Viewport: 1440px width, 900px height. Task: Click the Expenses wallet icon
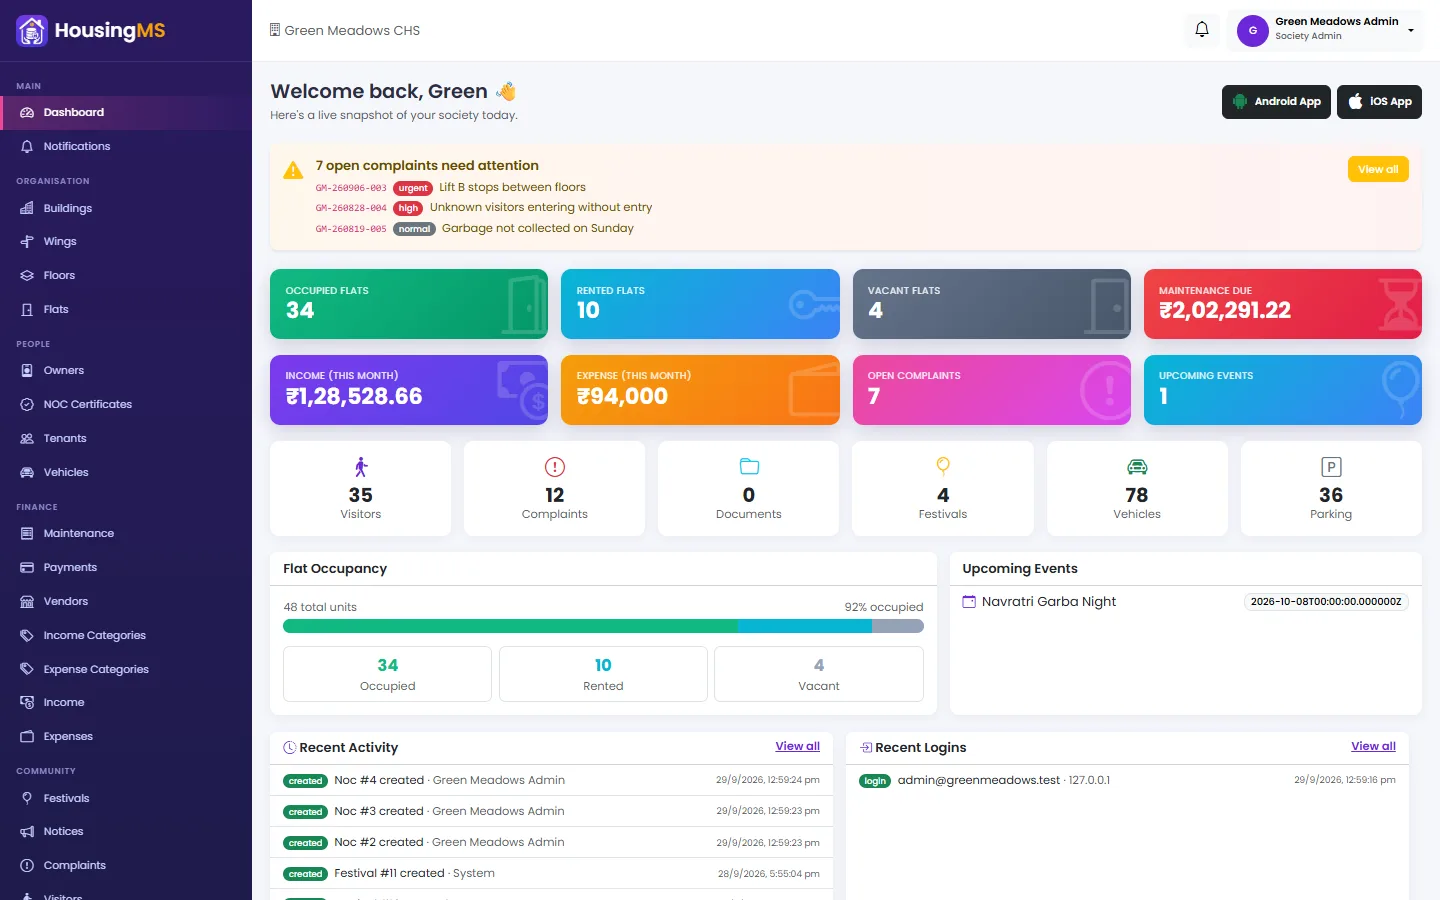(27, 737)
